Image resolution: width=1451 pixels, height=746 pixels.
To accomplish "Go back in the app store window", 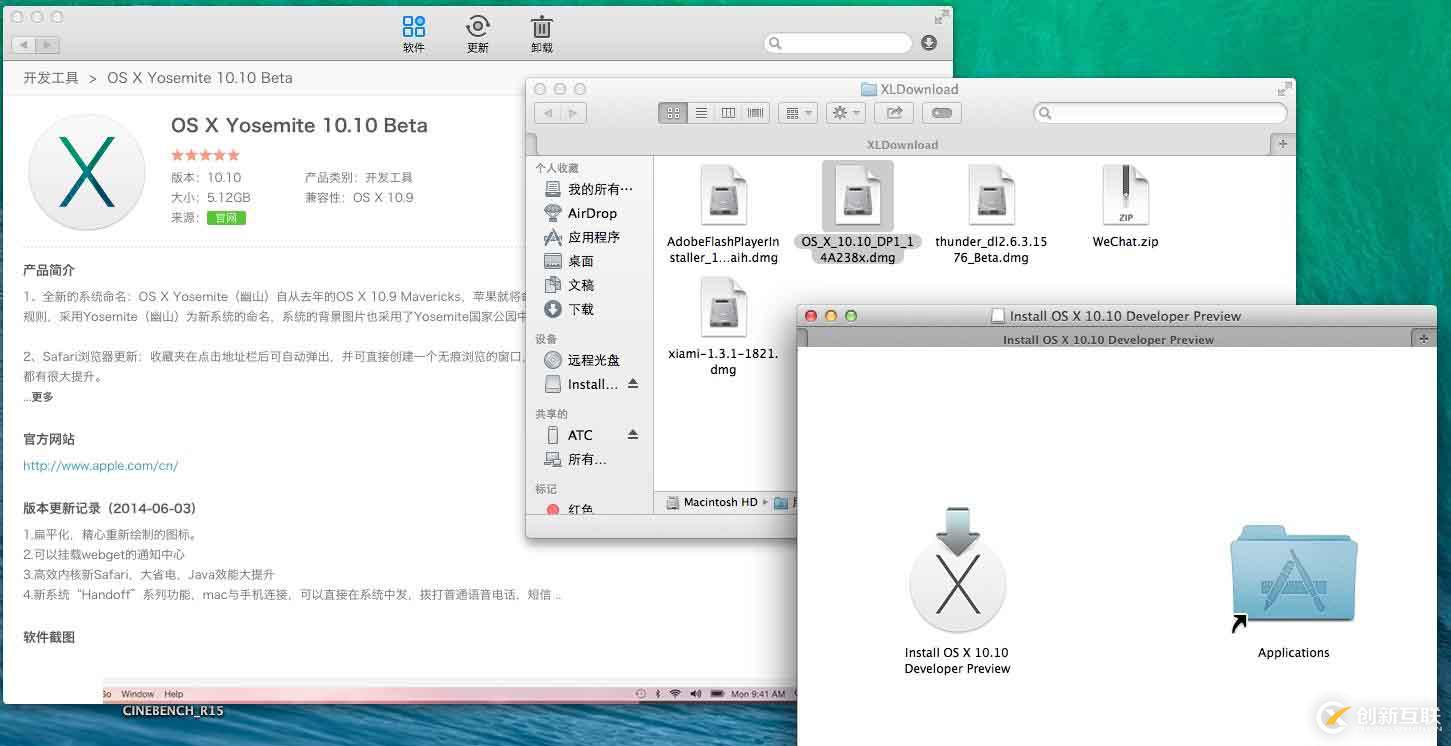I will tap(23, 45).
